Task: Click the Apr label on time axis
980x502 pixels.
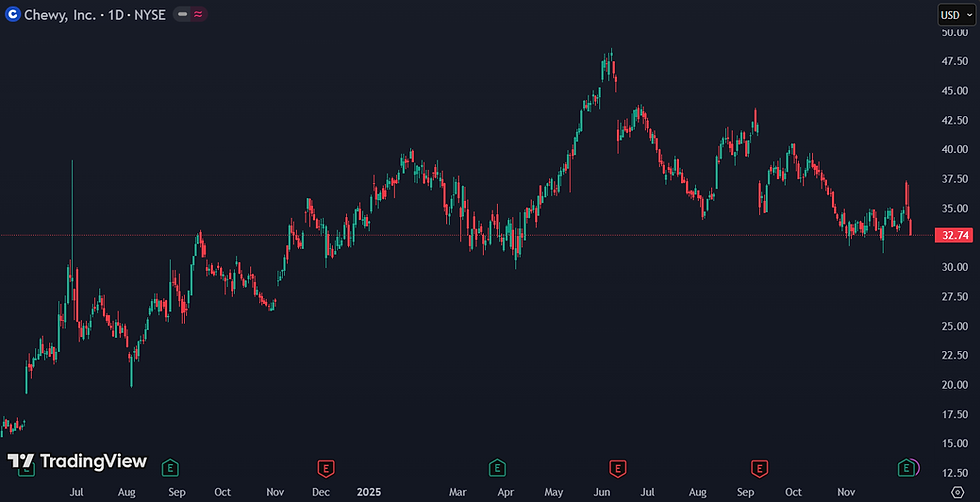Action: pos(506,492)
